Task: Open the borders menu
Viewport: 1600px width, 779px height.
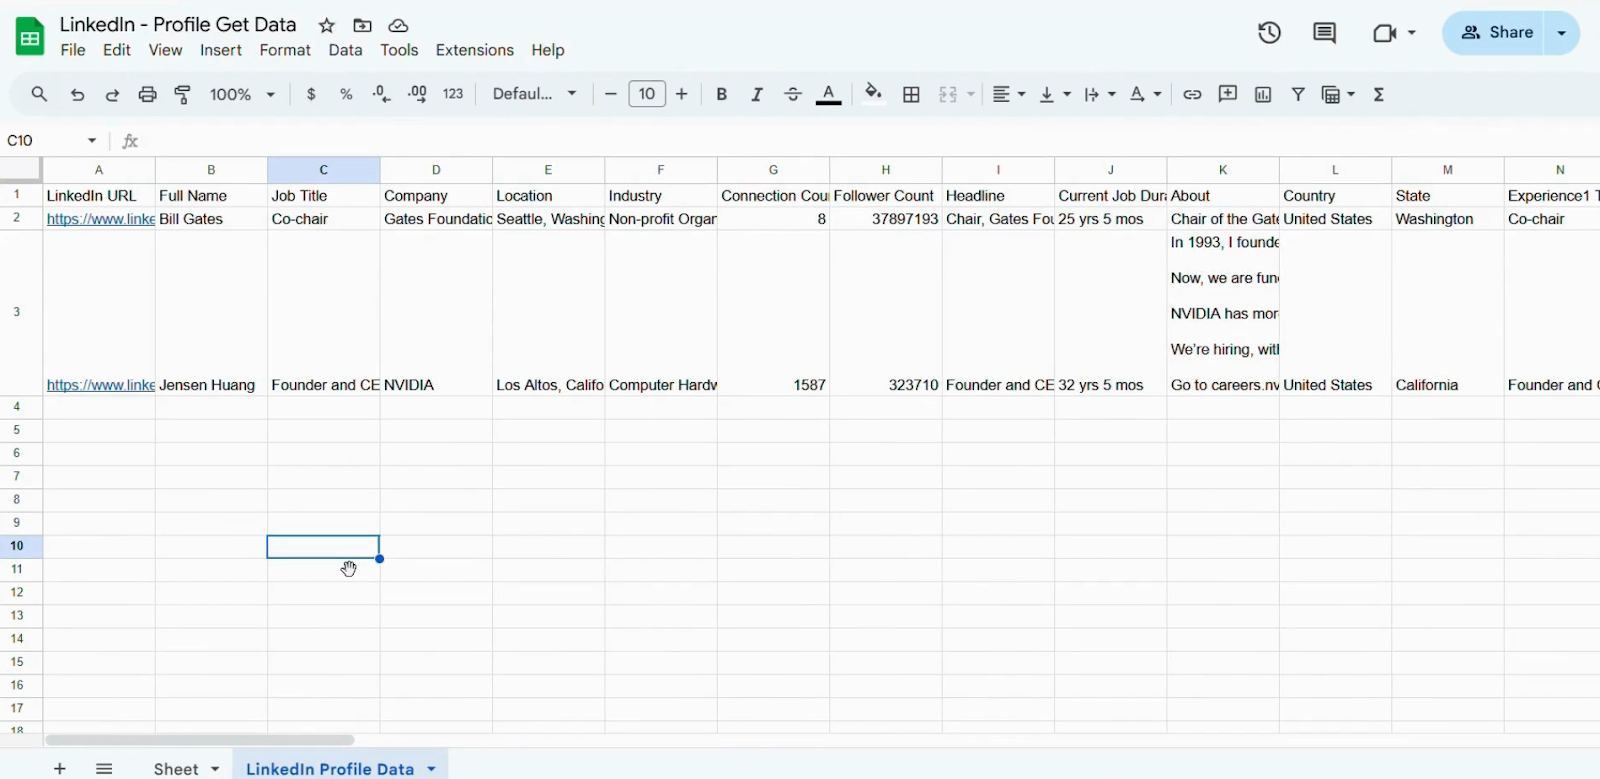Action: (911, 94)
